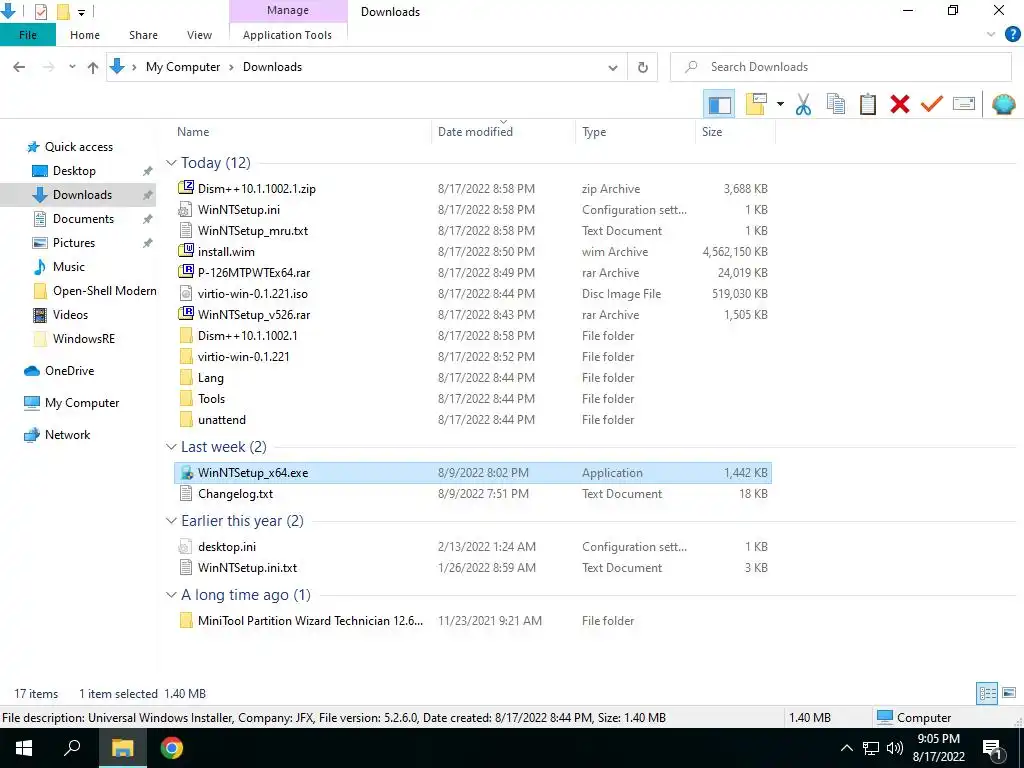Click quick access toolbar new folder icon
Image resolution: width=1024 pixels, height=768 pixels.
pyautogui.click(x=63, y=12)
